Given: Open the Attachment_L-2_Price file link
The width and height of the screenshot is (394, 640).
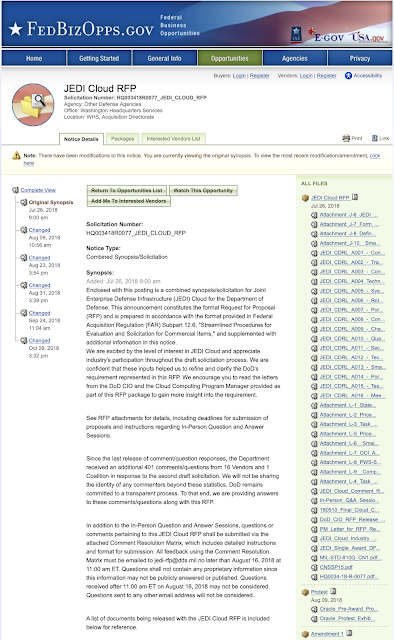Looking at the screenshot, I should click(x=348, y=415).
